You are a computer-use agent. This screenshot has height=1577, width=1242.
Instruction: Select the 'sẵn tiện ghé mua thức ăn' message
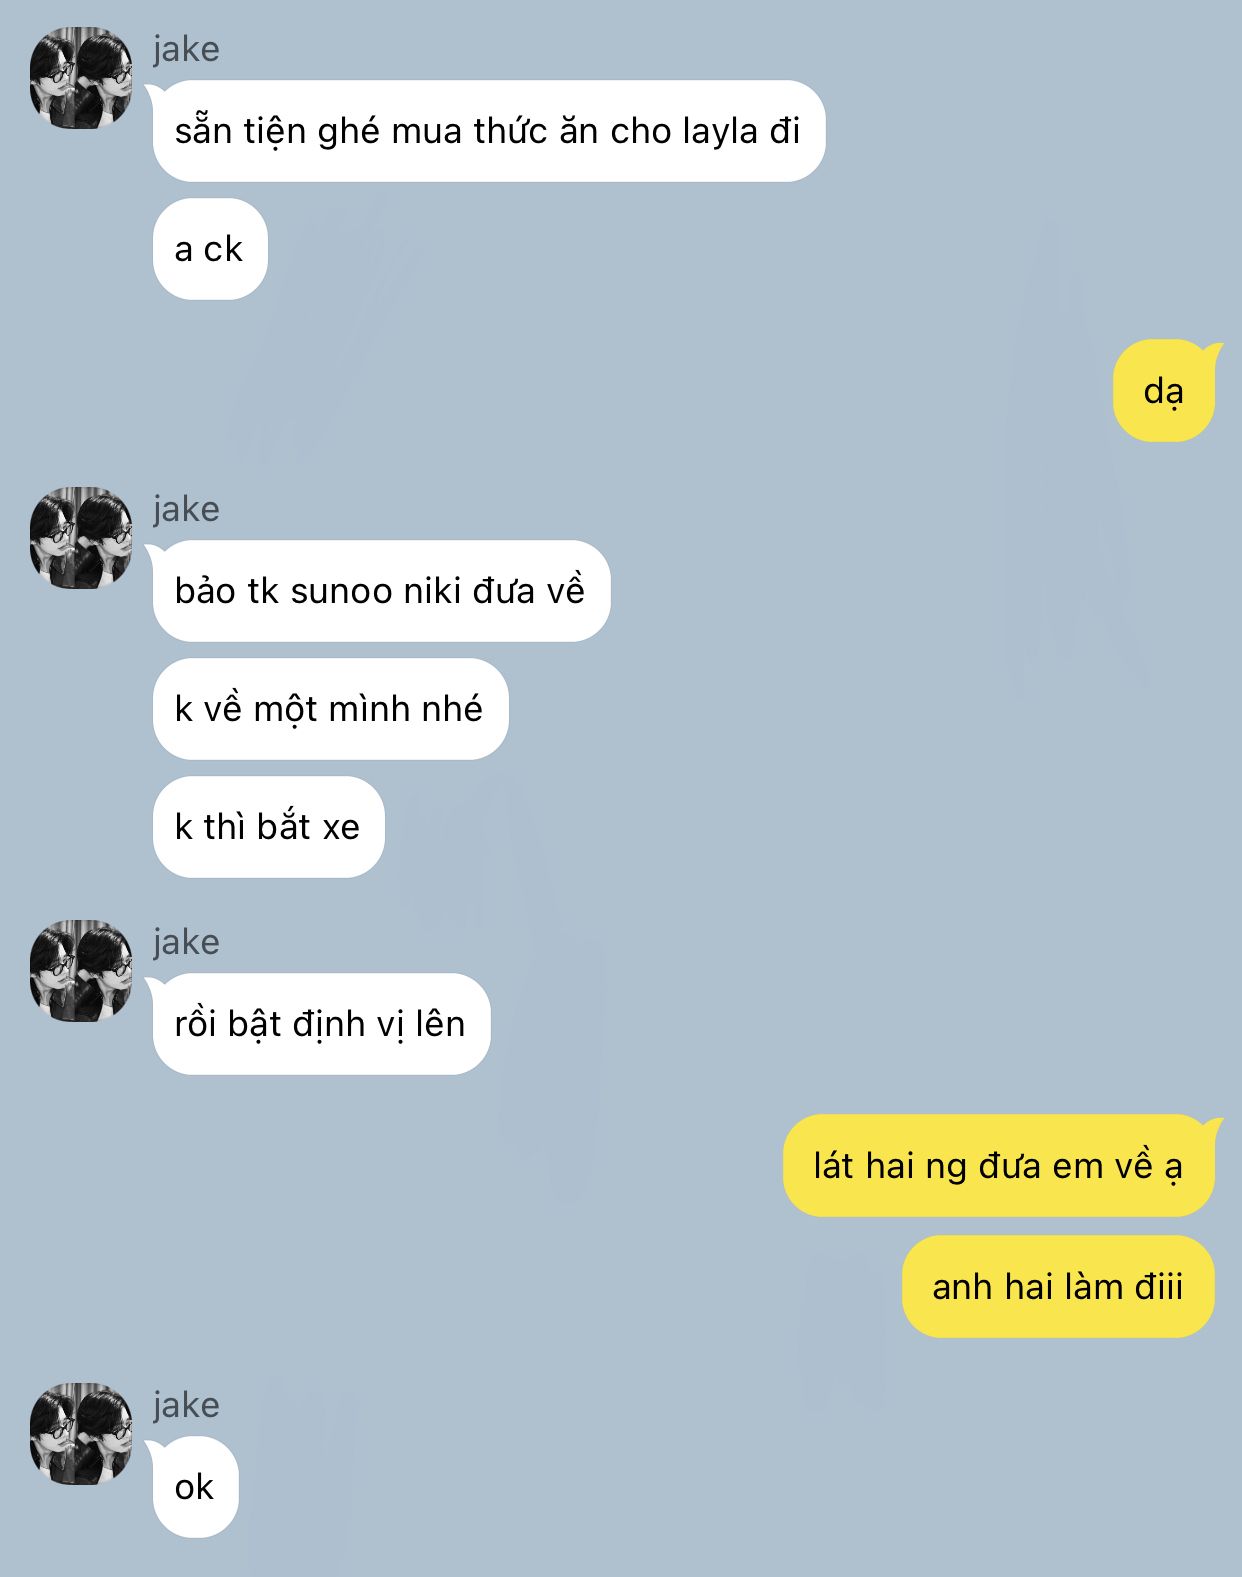tap(488, 131)
